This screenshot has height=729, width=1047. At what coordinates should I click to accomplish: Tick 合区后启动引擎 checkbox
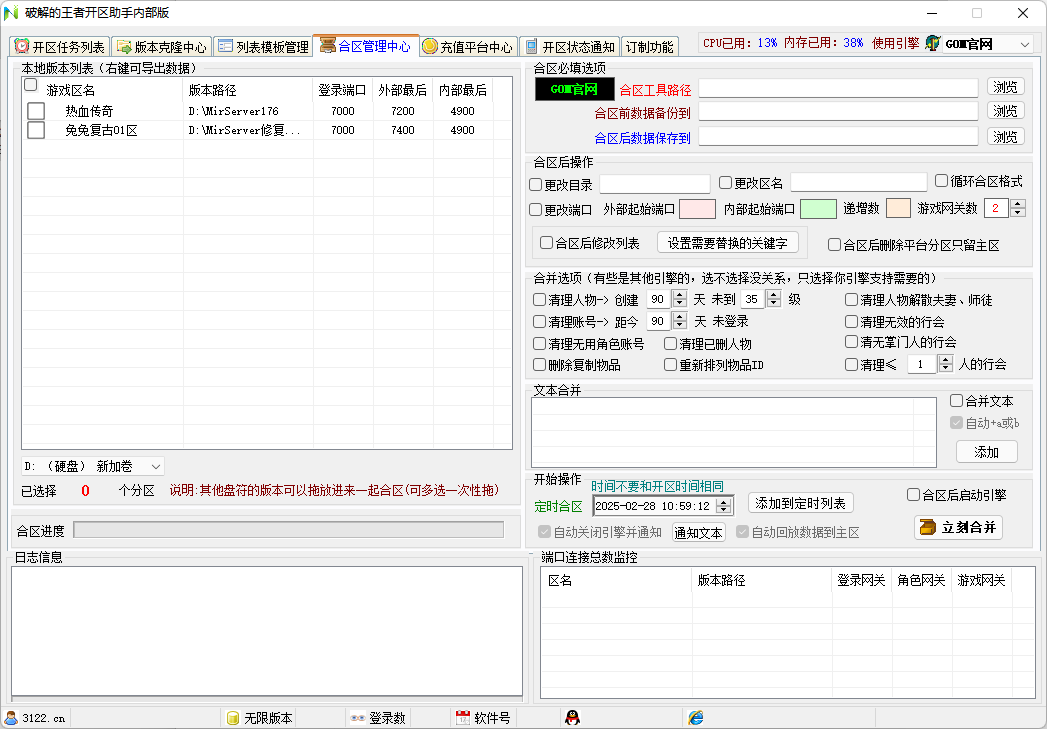[913, 495]
